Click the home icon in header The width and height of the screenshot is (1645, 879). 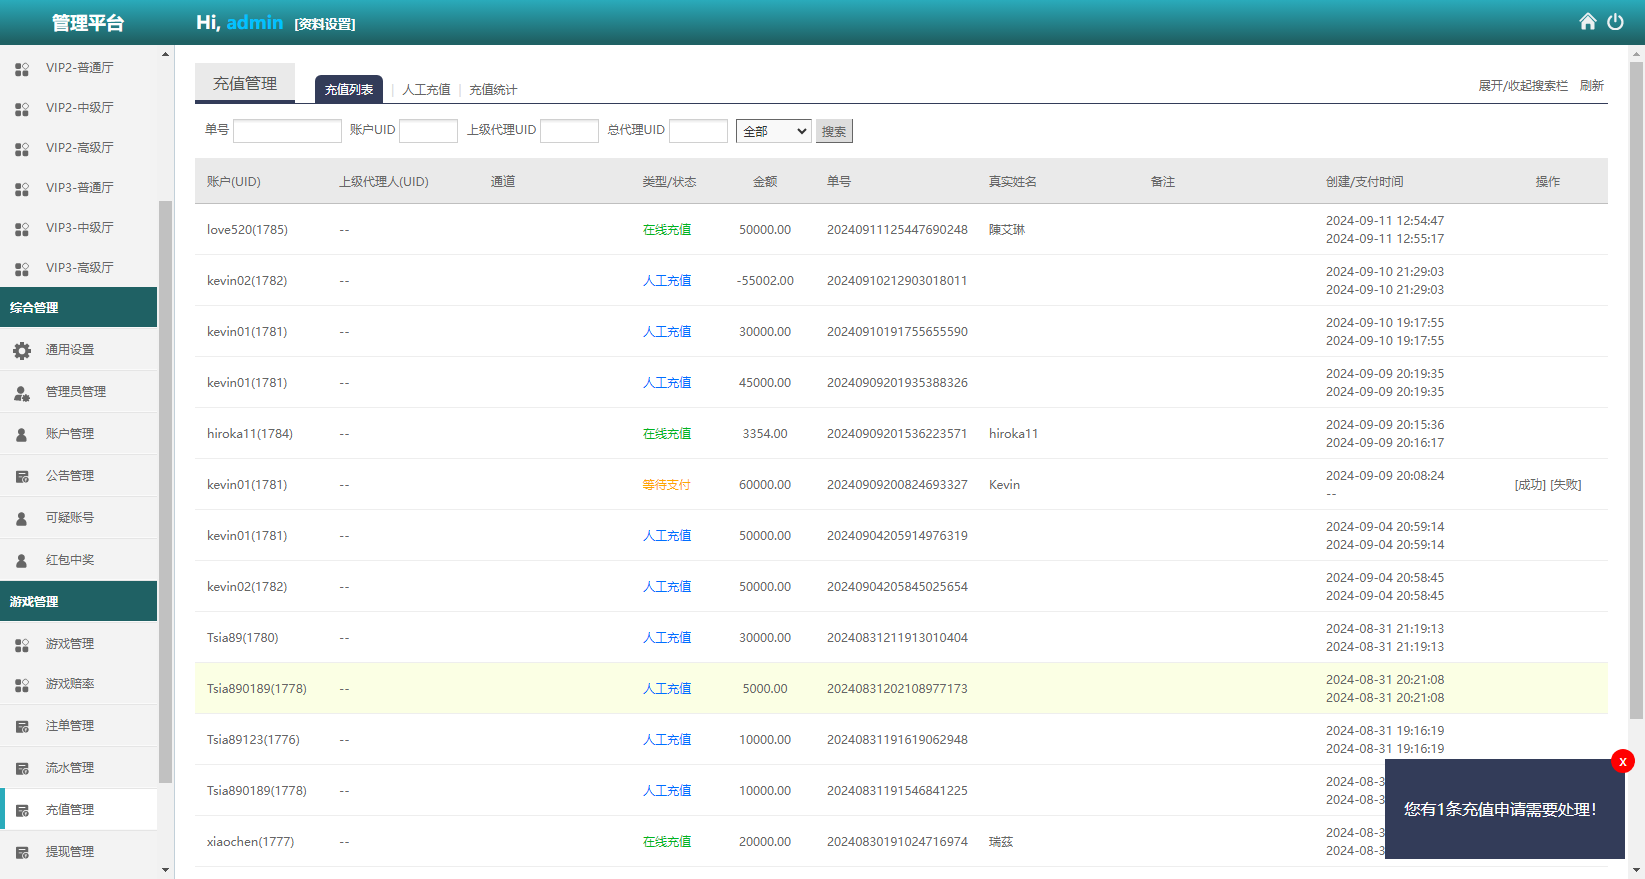tap(1587, 22)
